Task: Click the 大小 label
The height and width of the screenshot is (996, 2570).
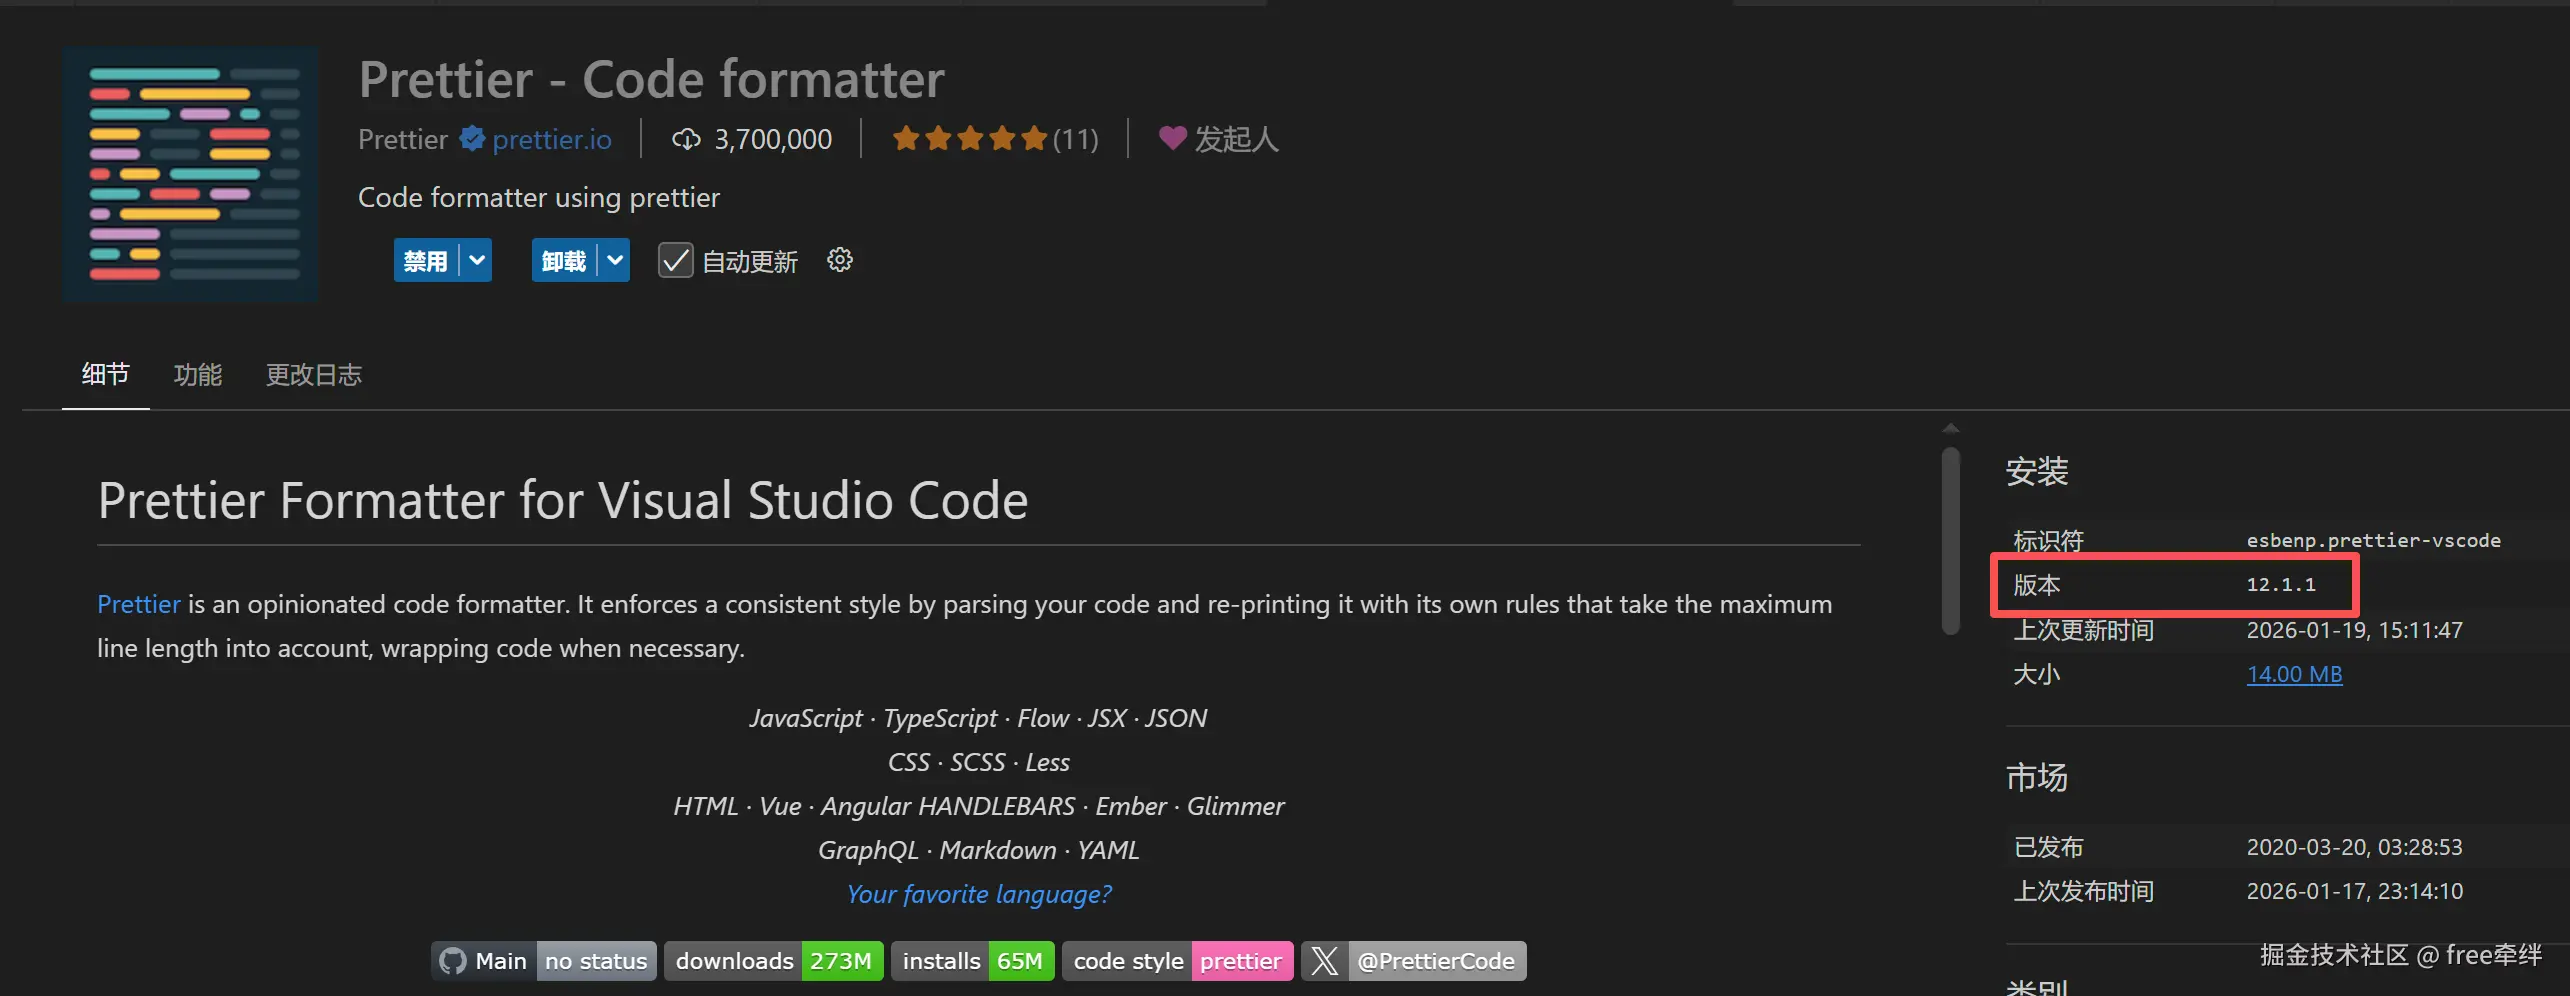Action: tap(2036, 674)
